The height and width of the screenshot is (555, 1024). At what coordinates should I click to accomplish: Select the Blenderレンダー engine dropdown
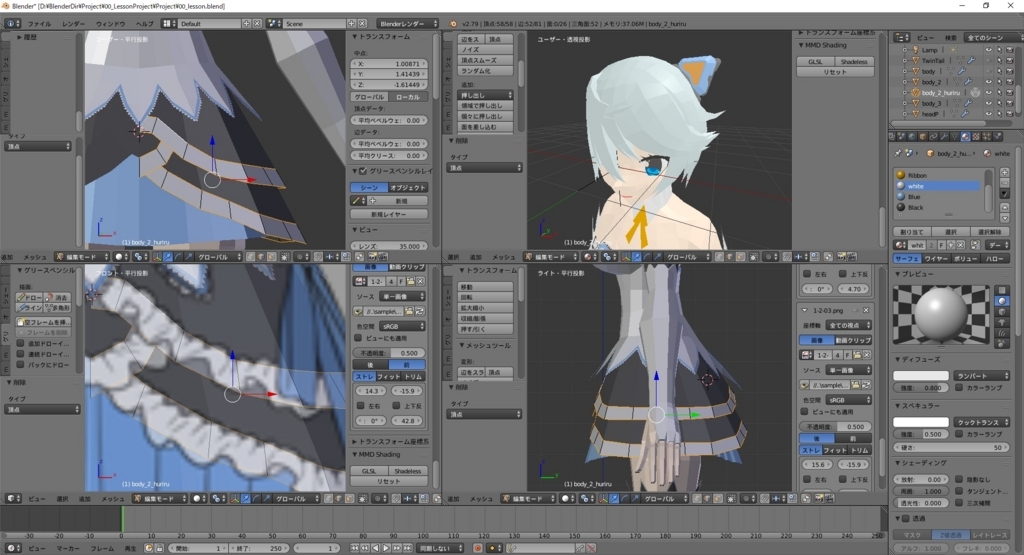point(408,24)
